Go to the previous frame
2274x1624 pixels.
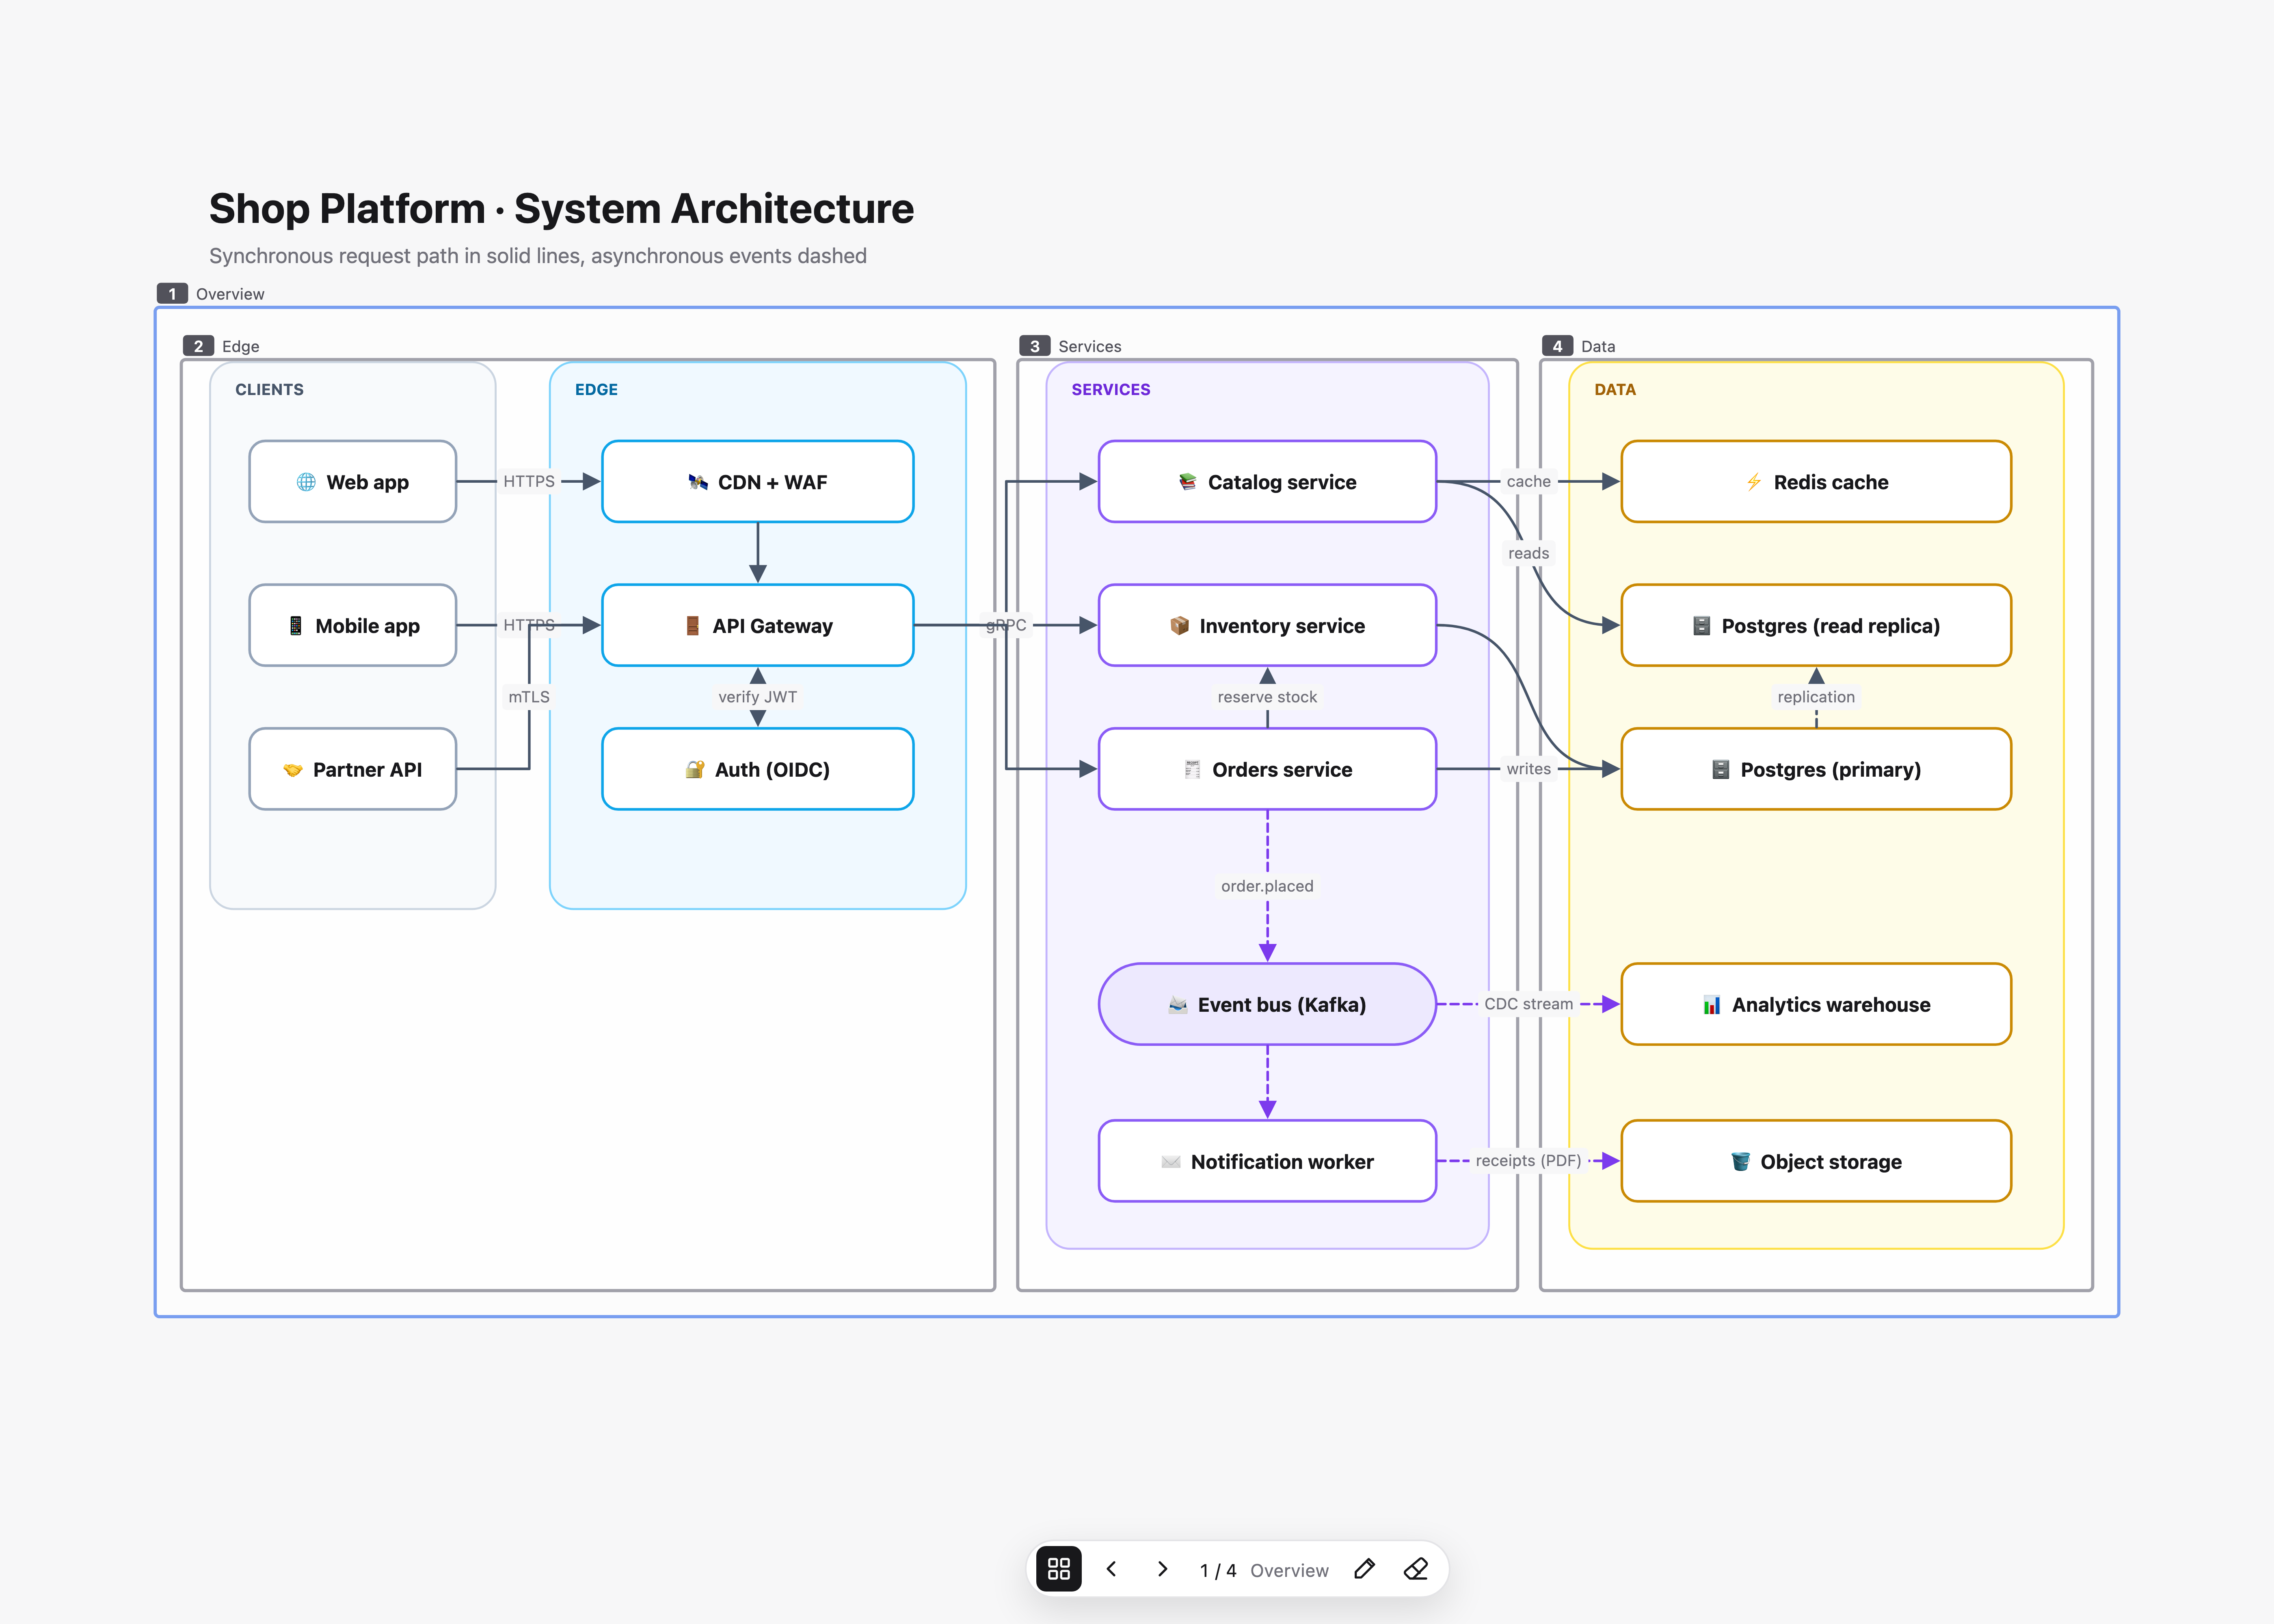click(x=1111, y=1569)
